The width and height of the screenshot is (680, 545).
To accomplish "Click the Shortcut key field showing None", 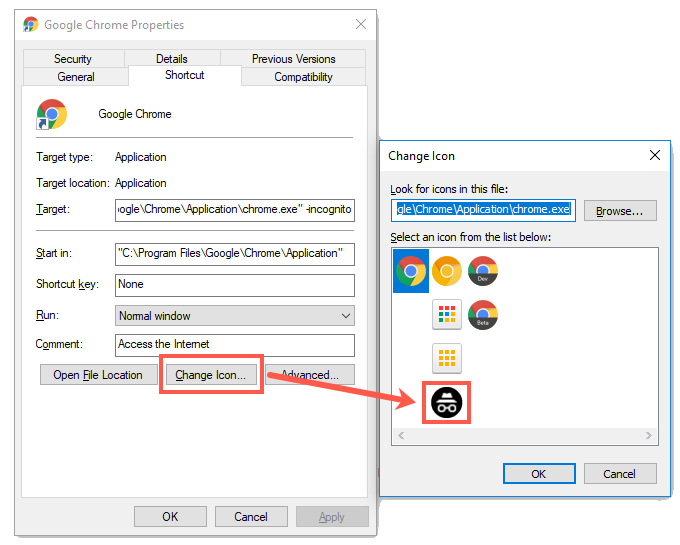I will [x=235, y=285].
